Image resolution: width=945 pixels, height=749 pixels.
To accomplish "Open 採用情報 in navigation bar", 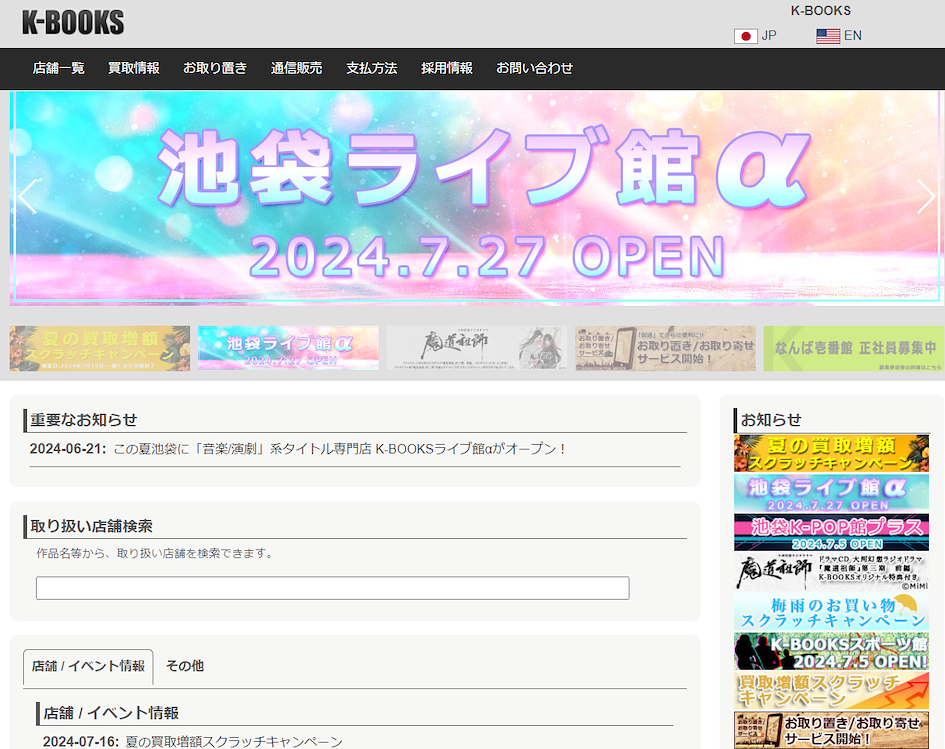I will click(x=447, y=68).
